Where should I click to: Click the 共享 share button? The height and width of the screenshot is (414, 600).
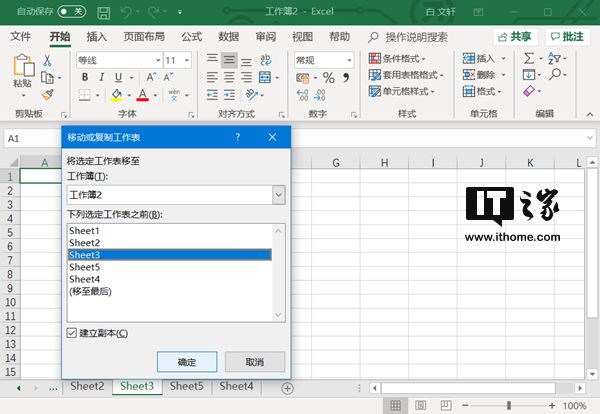point(515,37)
